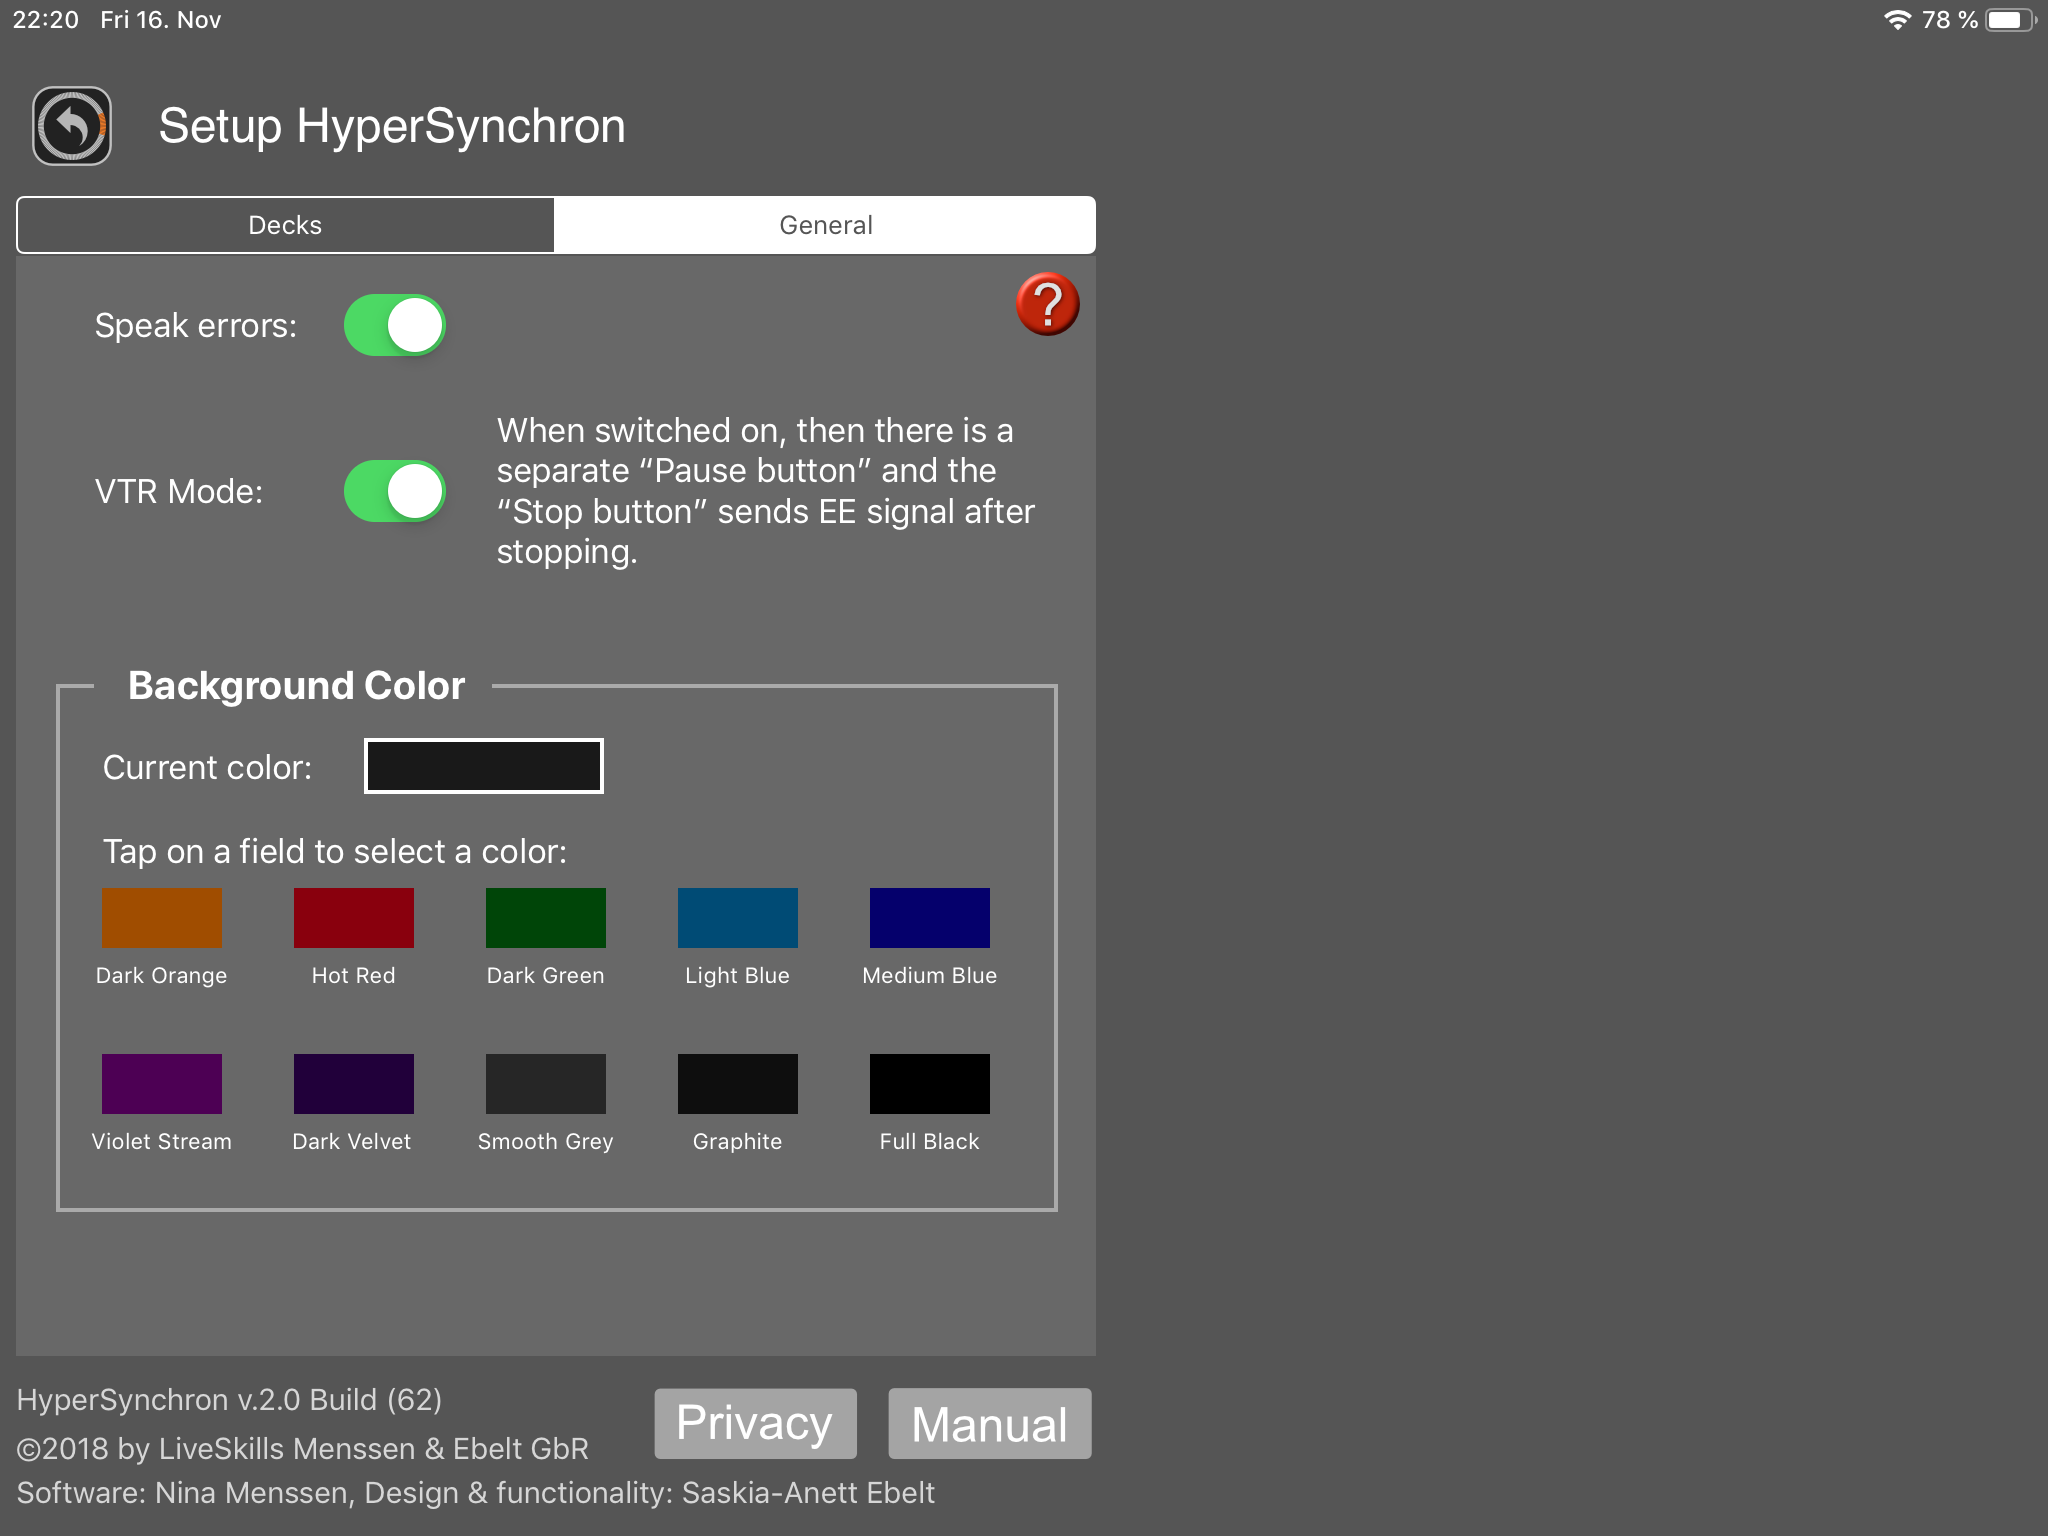
Task: Tap the 78 % battery percentage
Action: pos(1949,20)
